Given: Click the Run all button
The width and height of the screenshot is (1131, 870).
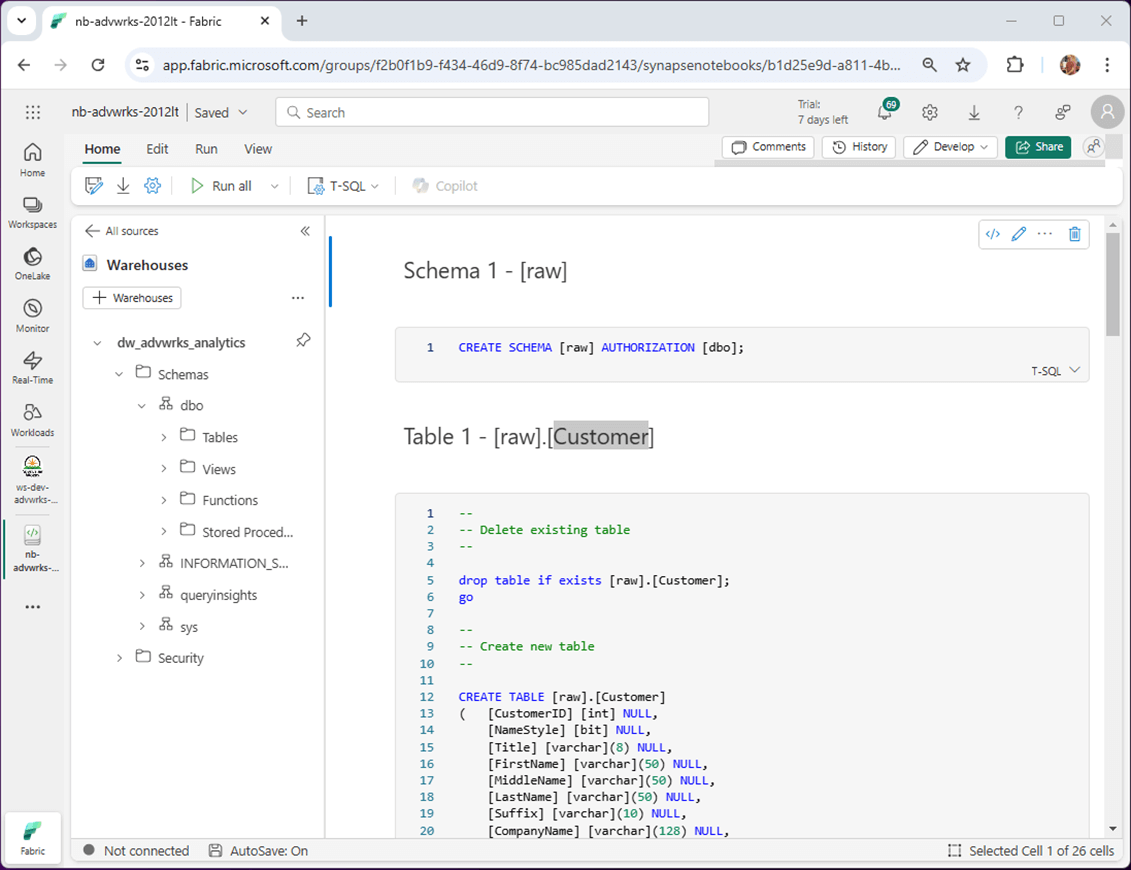Looking at the screenshot, I should 222,186.
